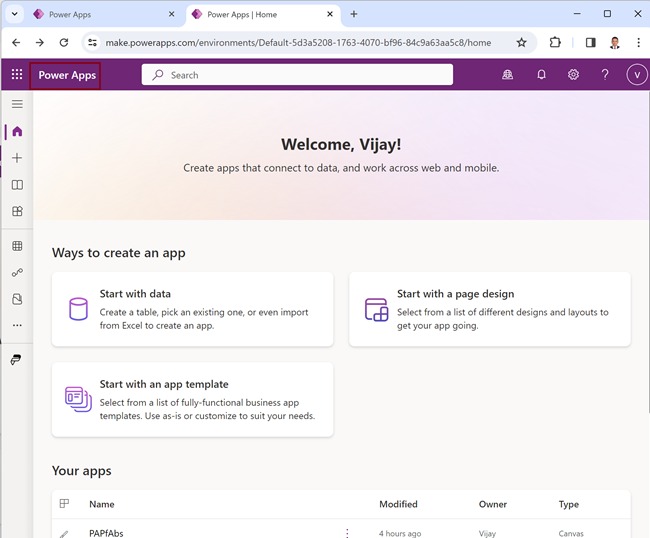Screen dimensions: 650x538
Task: Open the Settings gear in header
Action: [573, 75]
